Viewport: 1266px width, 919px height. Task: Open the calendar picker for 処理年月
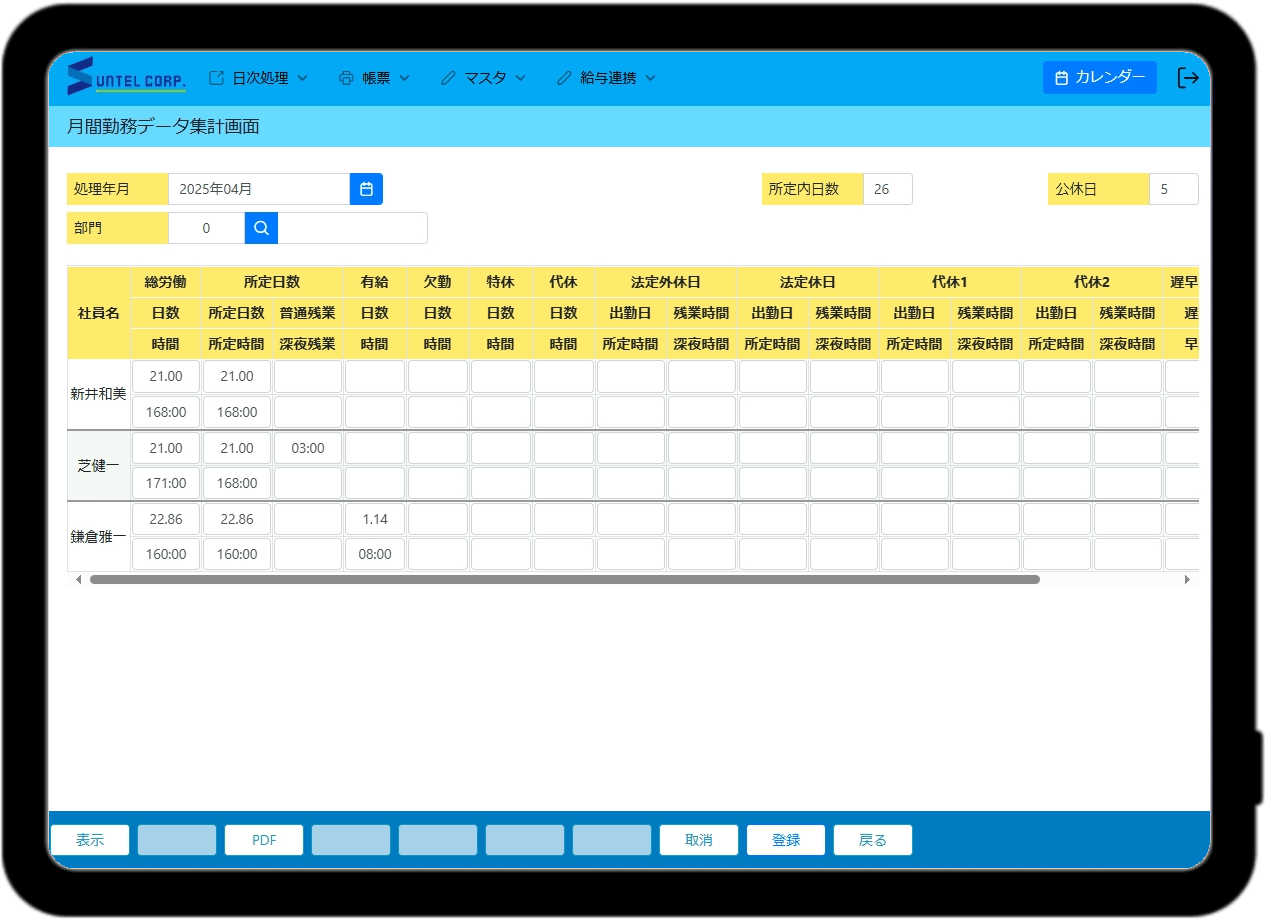click(x=366, y=189)
